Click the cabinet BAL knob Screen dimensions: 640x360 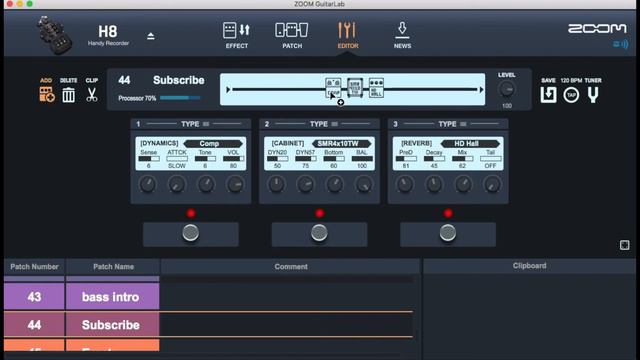click(x=363, y=184)
